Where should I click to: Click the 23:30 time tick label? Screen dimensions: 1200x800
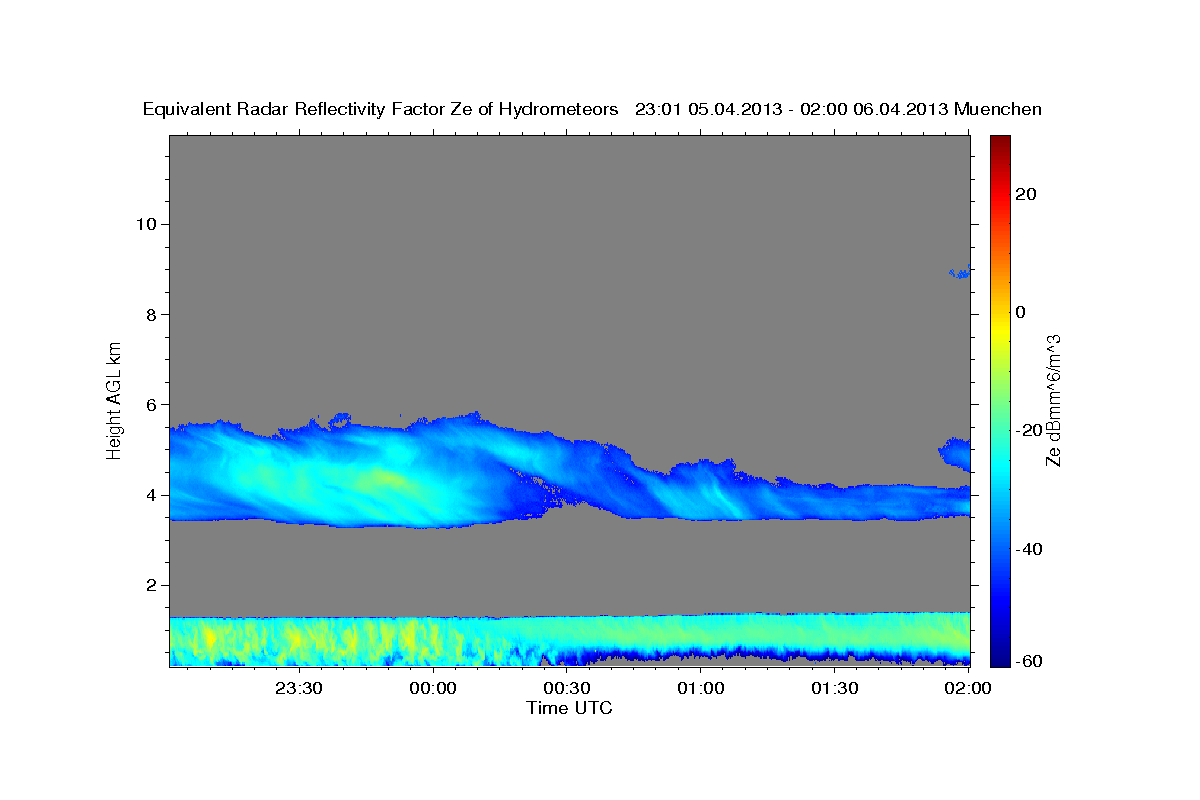tap(299, 688)
